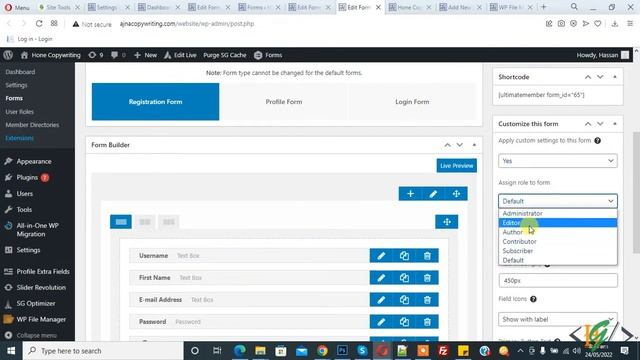Open Slider Revolution in sidebar
Screen dimensions: 640x360
click(41, 288)
